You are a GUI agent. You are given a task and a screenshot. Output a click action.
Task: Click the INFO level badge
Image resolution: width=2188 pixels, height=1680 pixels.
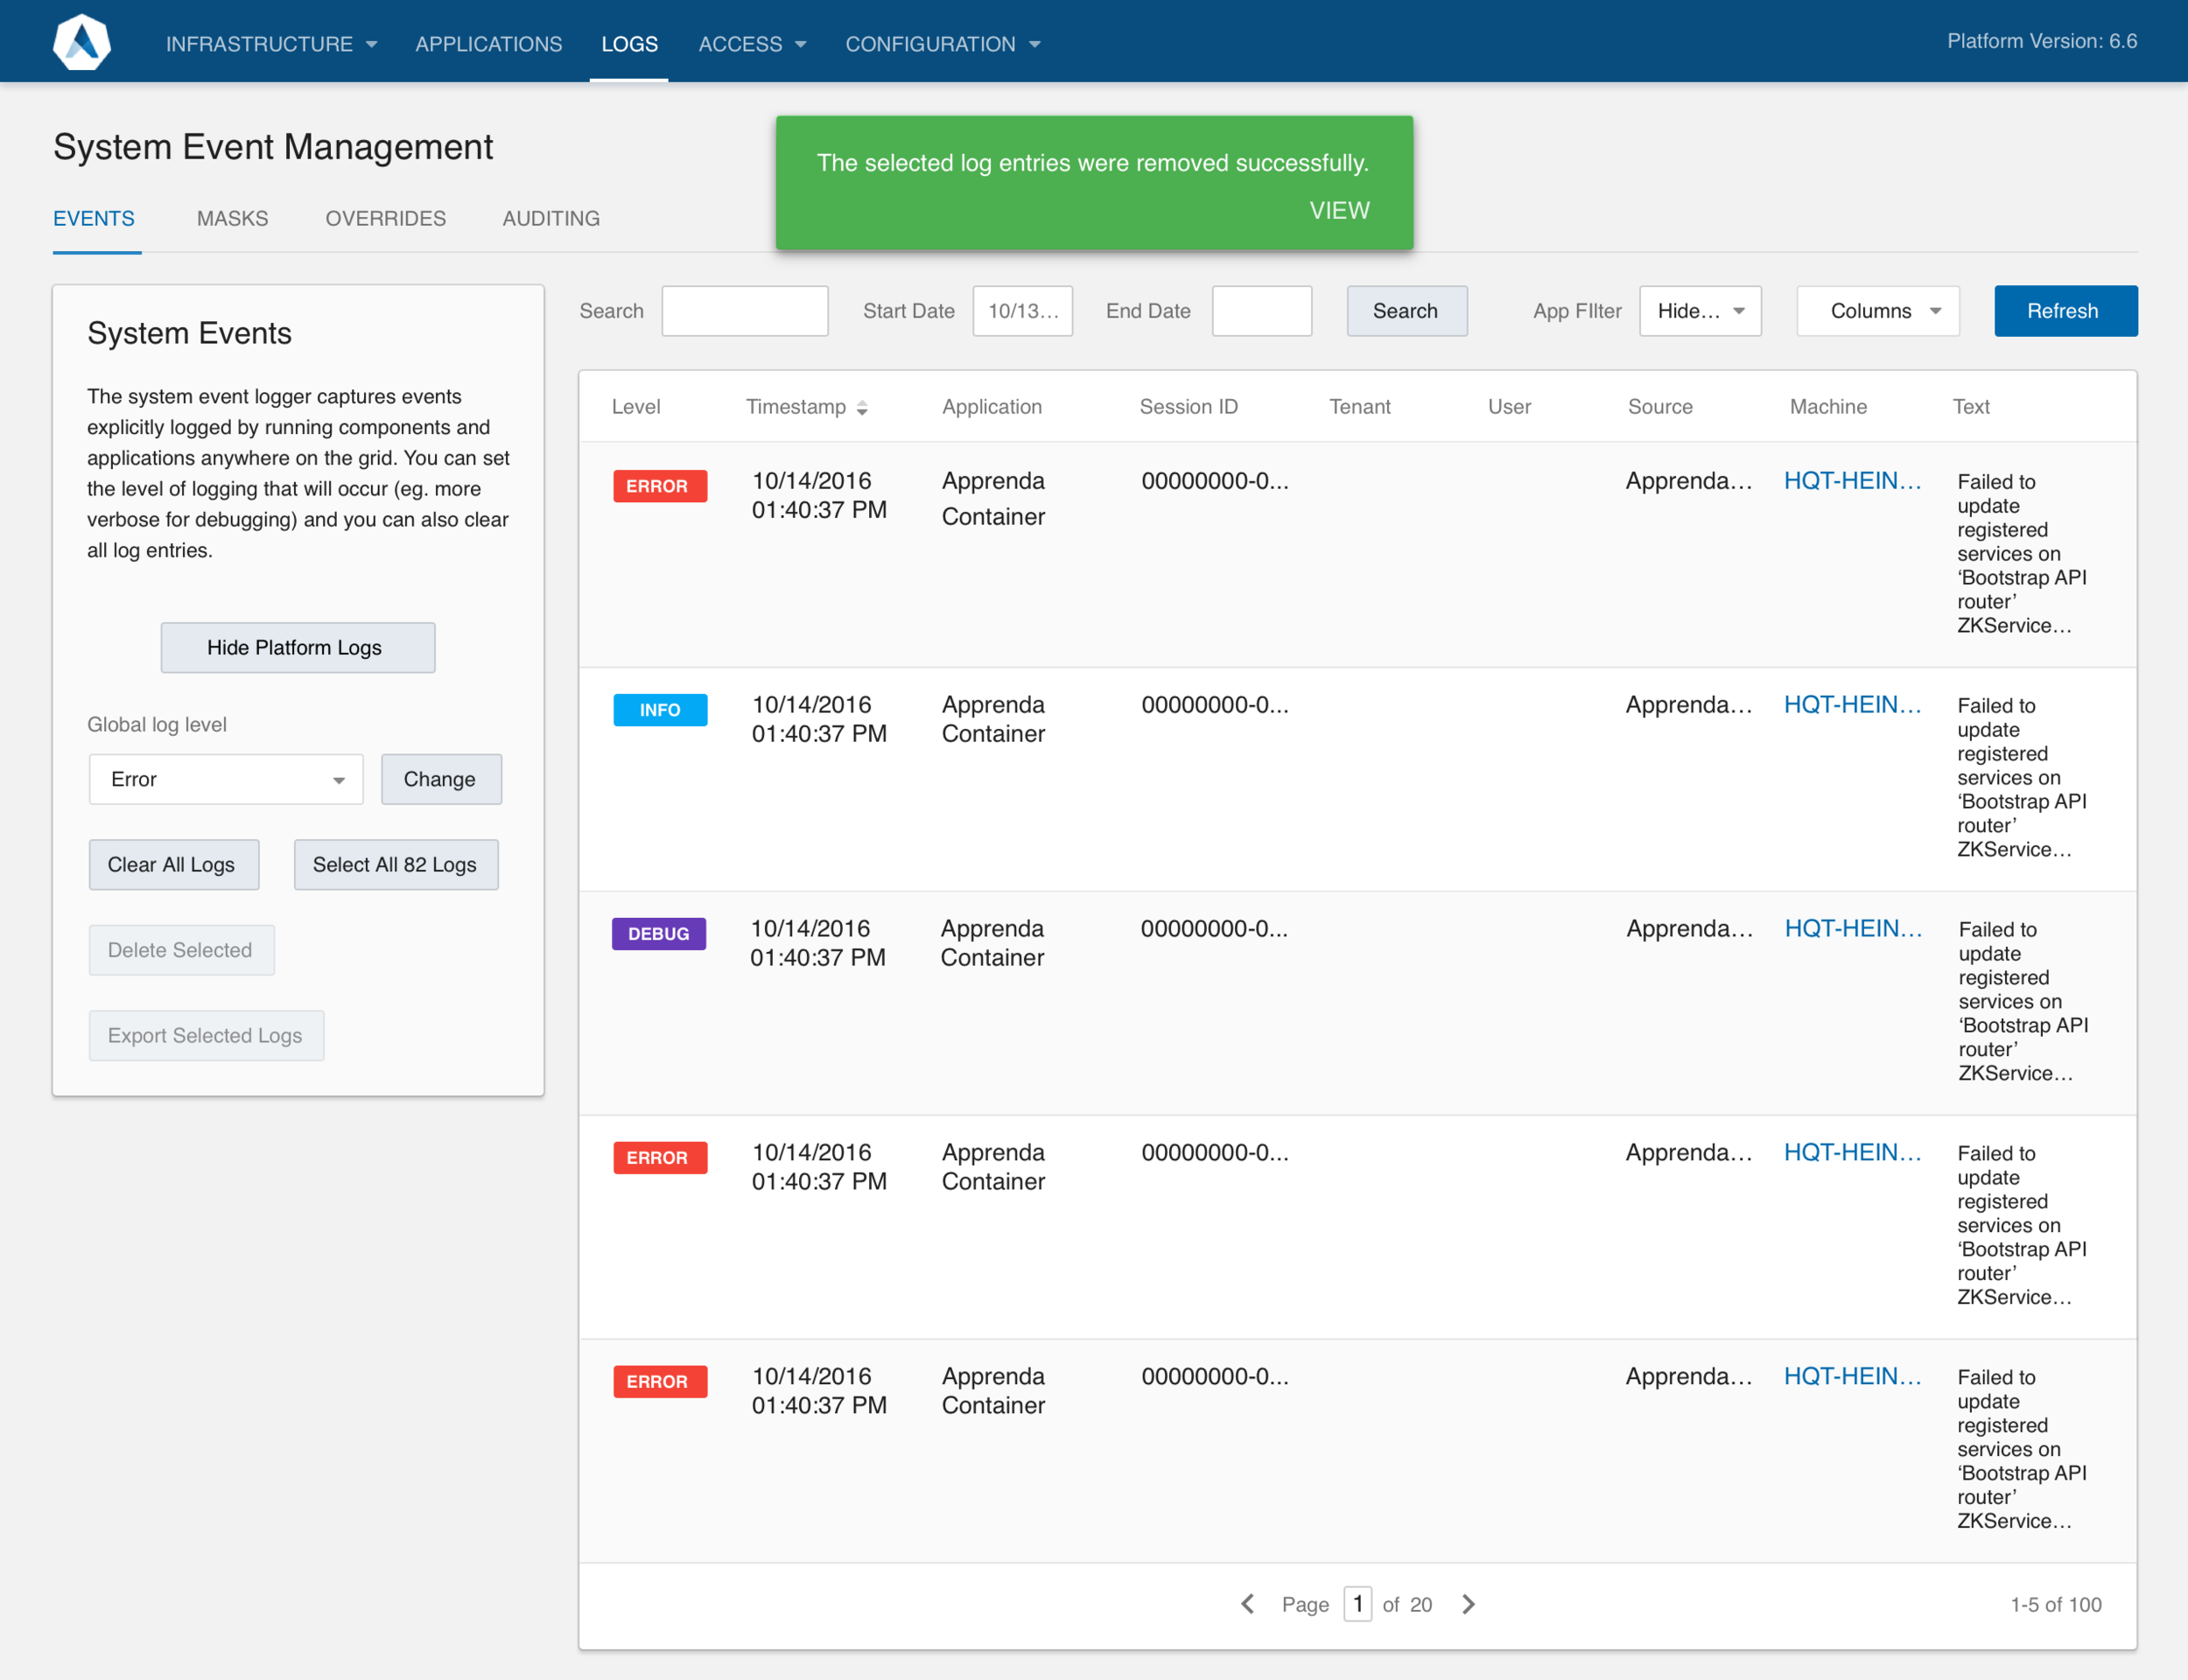click(x=659, y=710)
